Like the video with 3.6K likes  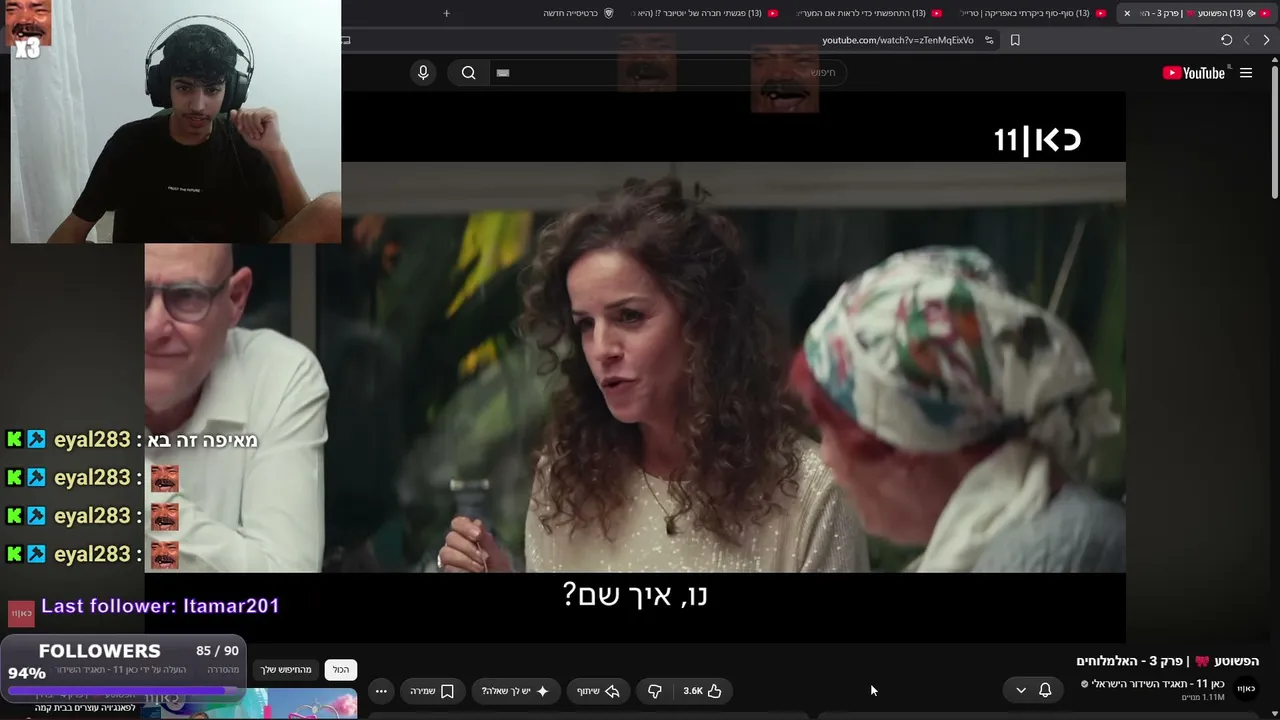tap(702, 691)
